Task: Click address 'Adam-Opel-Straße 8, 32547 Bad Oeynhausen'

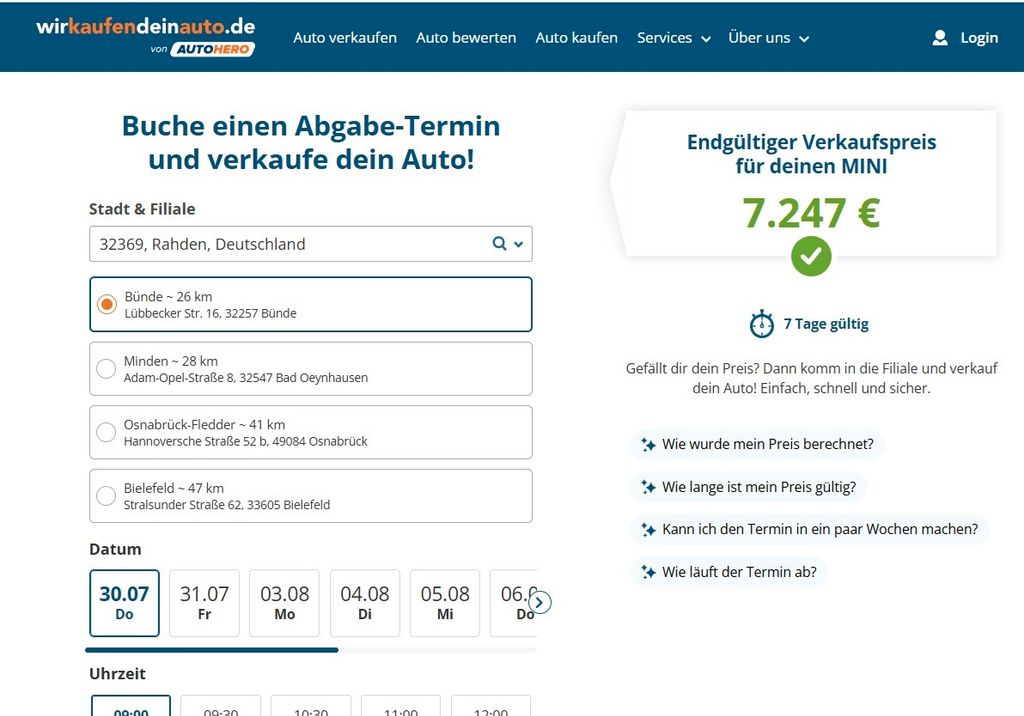Action: click(246, 378)
